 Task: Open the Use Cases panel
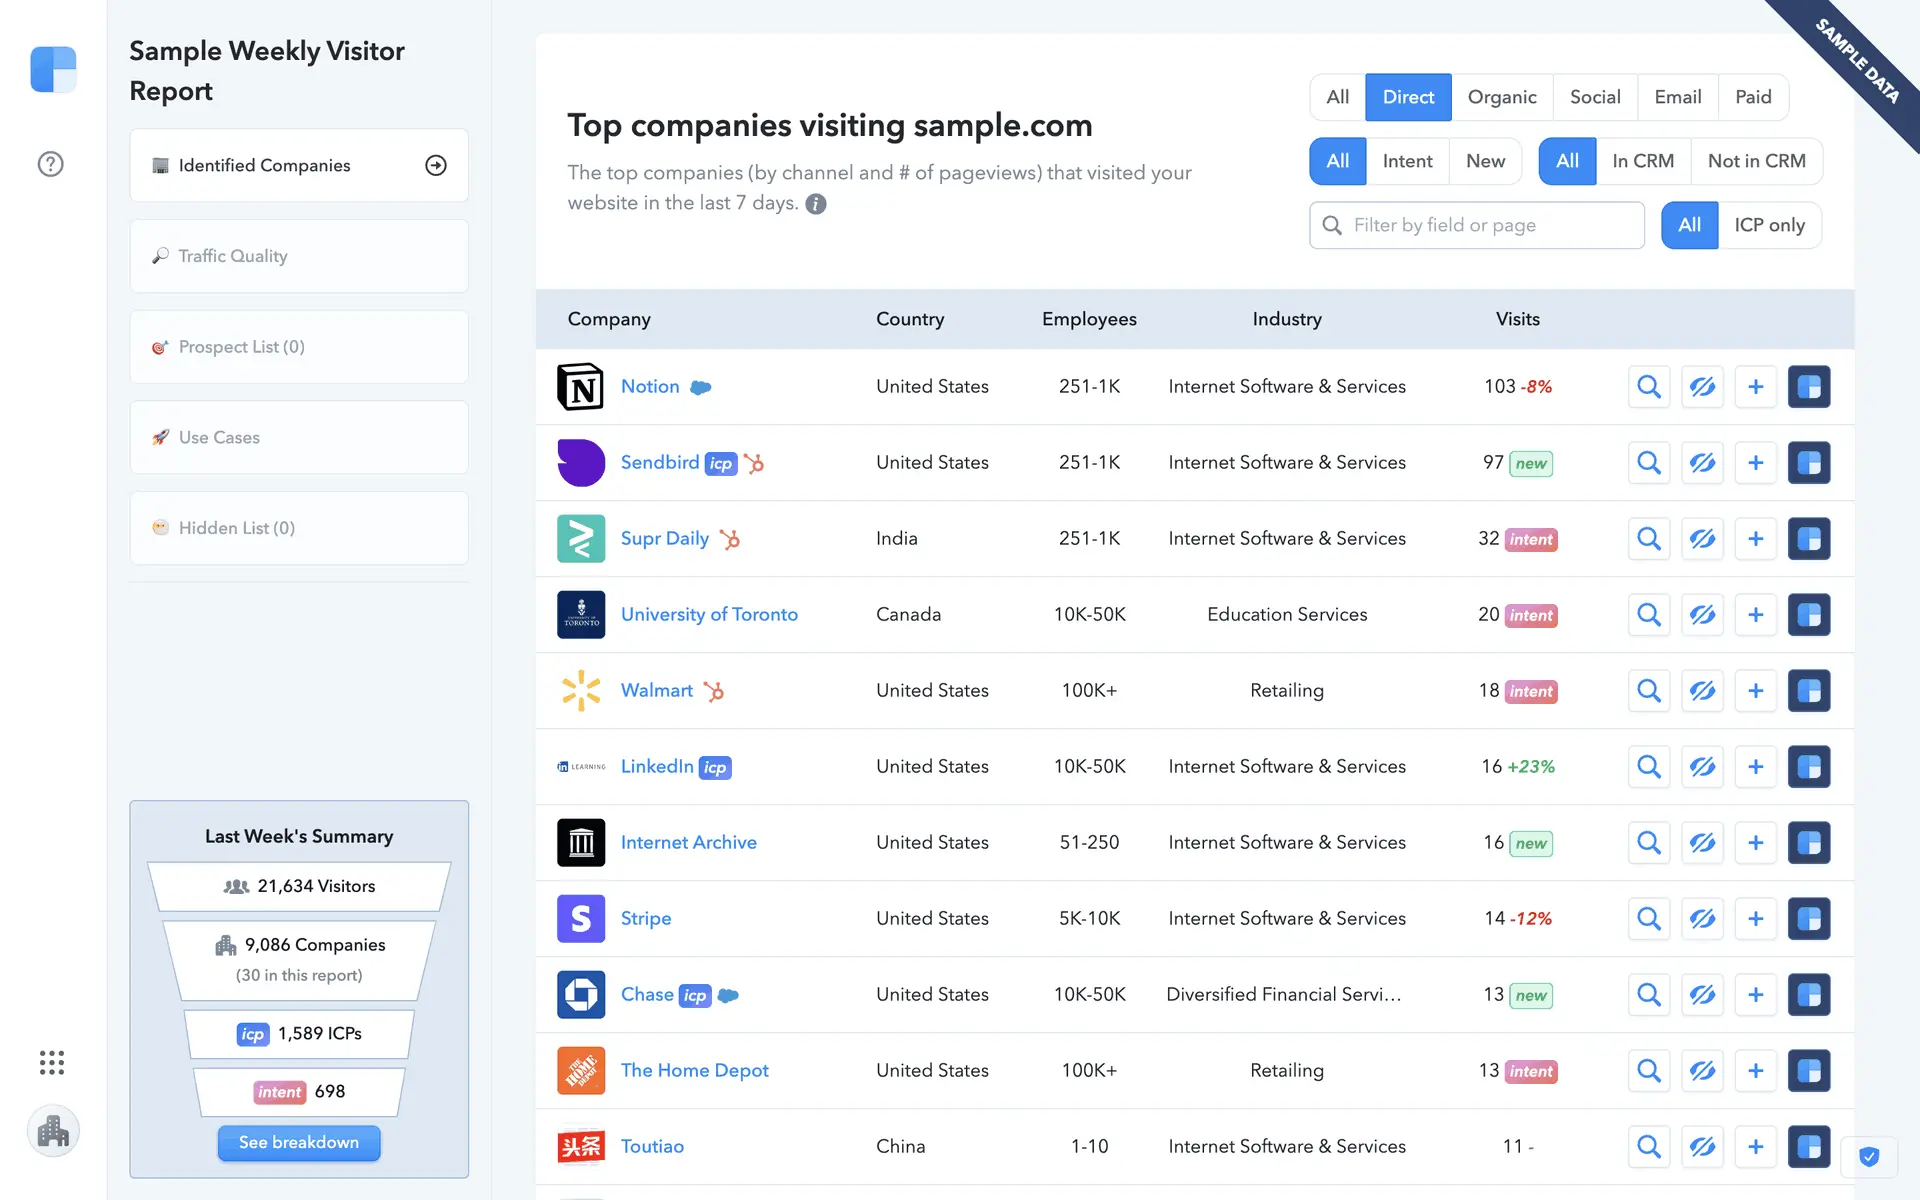coord(298,438)
